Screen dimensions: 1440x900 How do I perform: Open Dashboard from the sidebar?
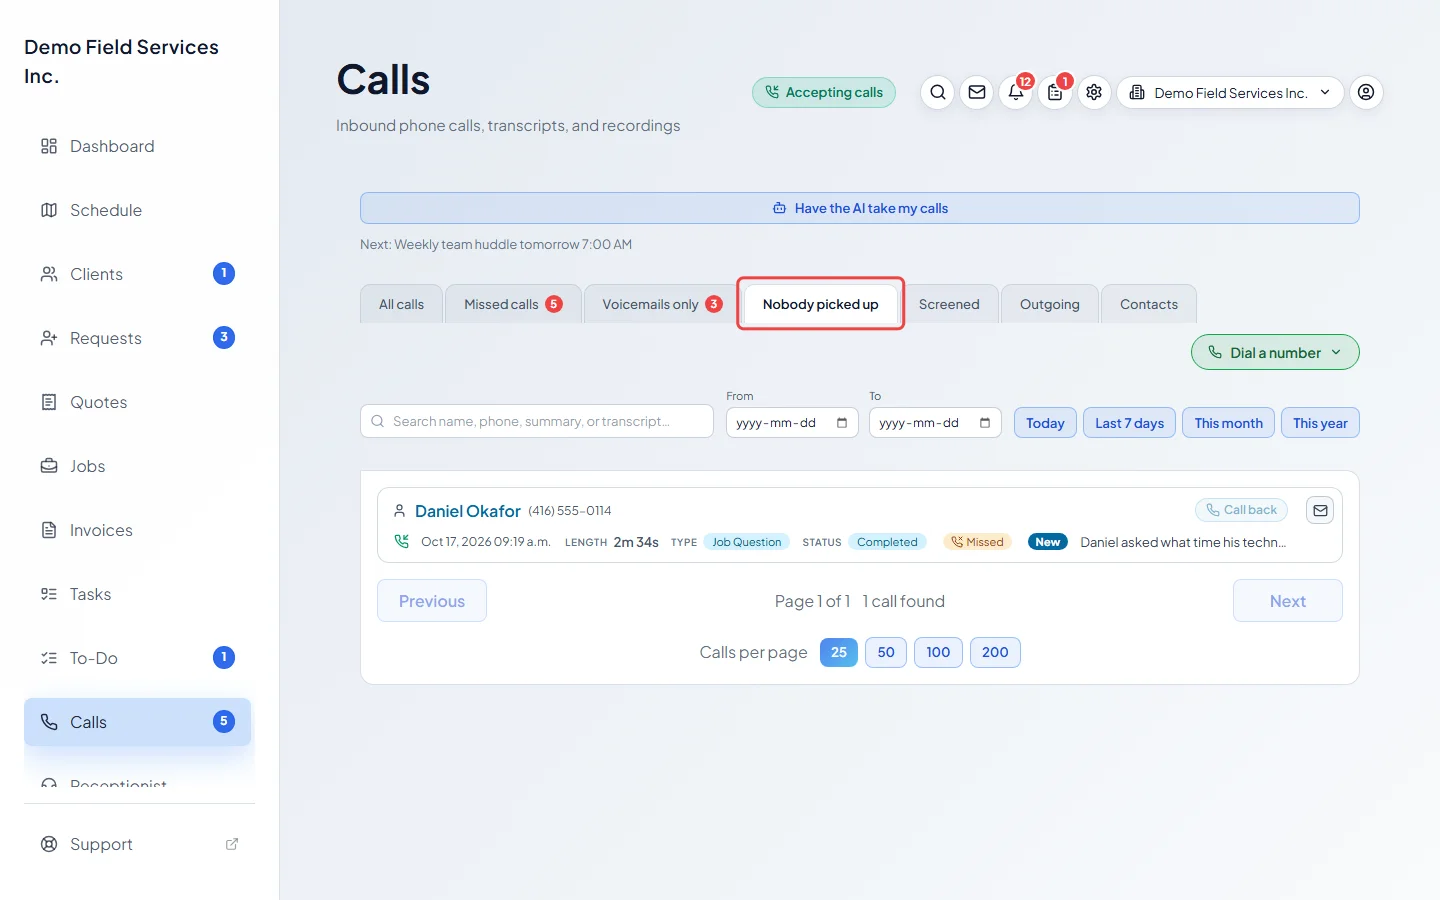click(137, 146)
